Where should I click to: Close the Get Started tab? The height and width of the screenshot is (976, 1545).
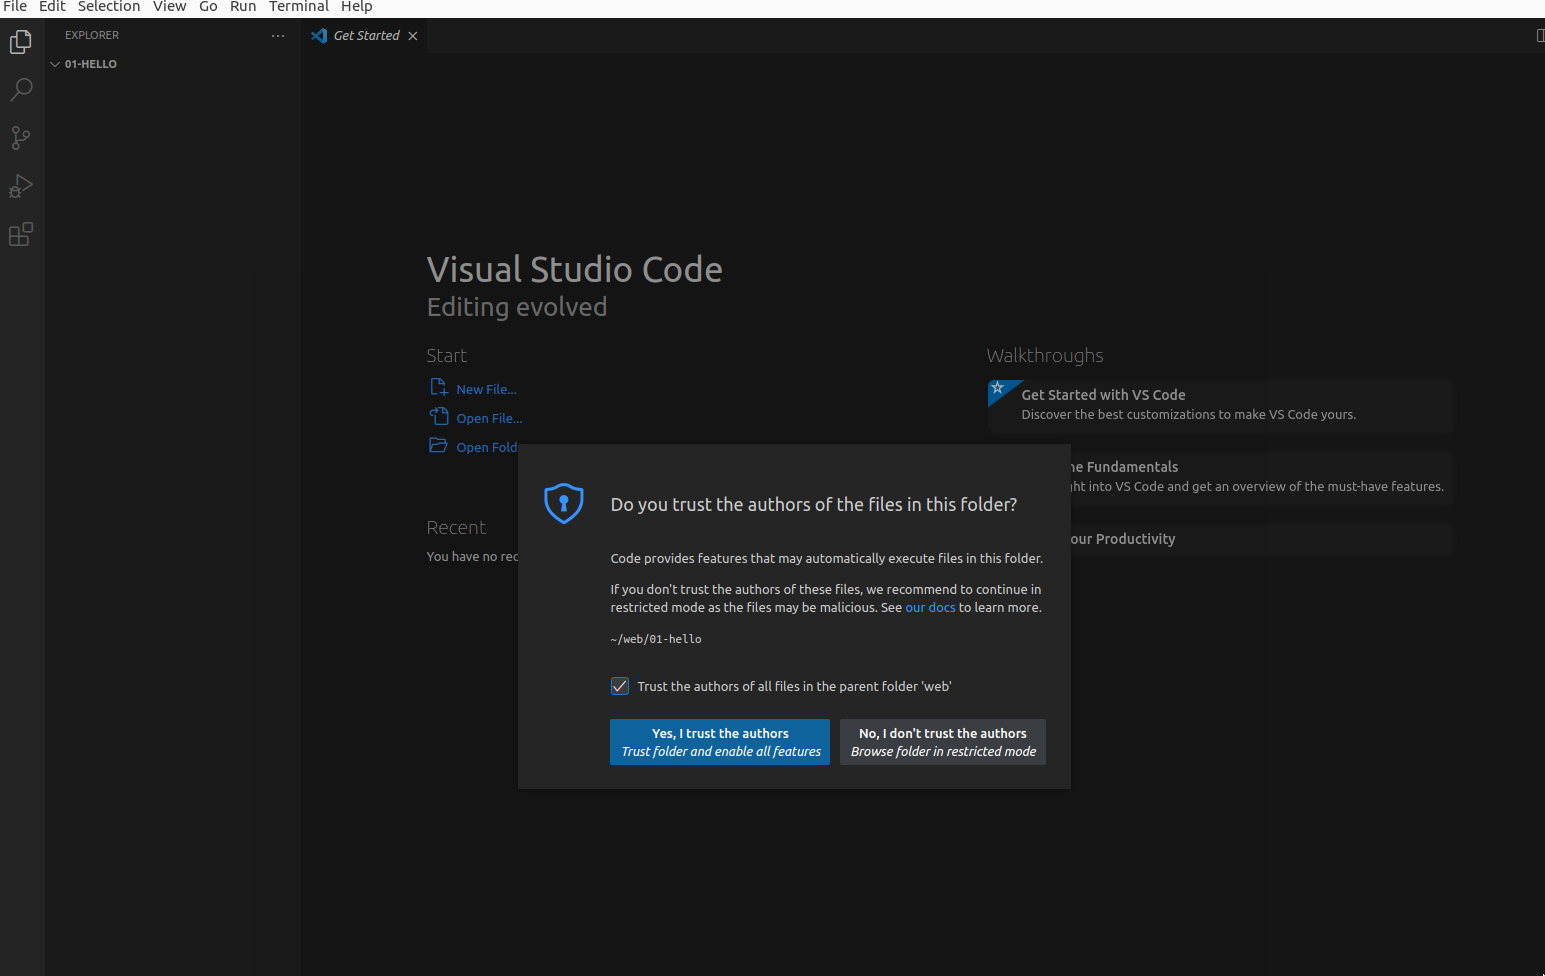pyautogui.click(x=412, y=36)
